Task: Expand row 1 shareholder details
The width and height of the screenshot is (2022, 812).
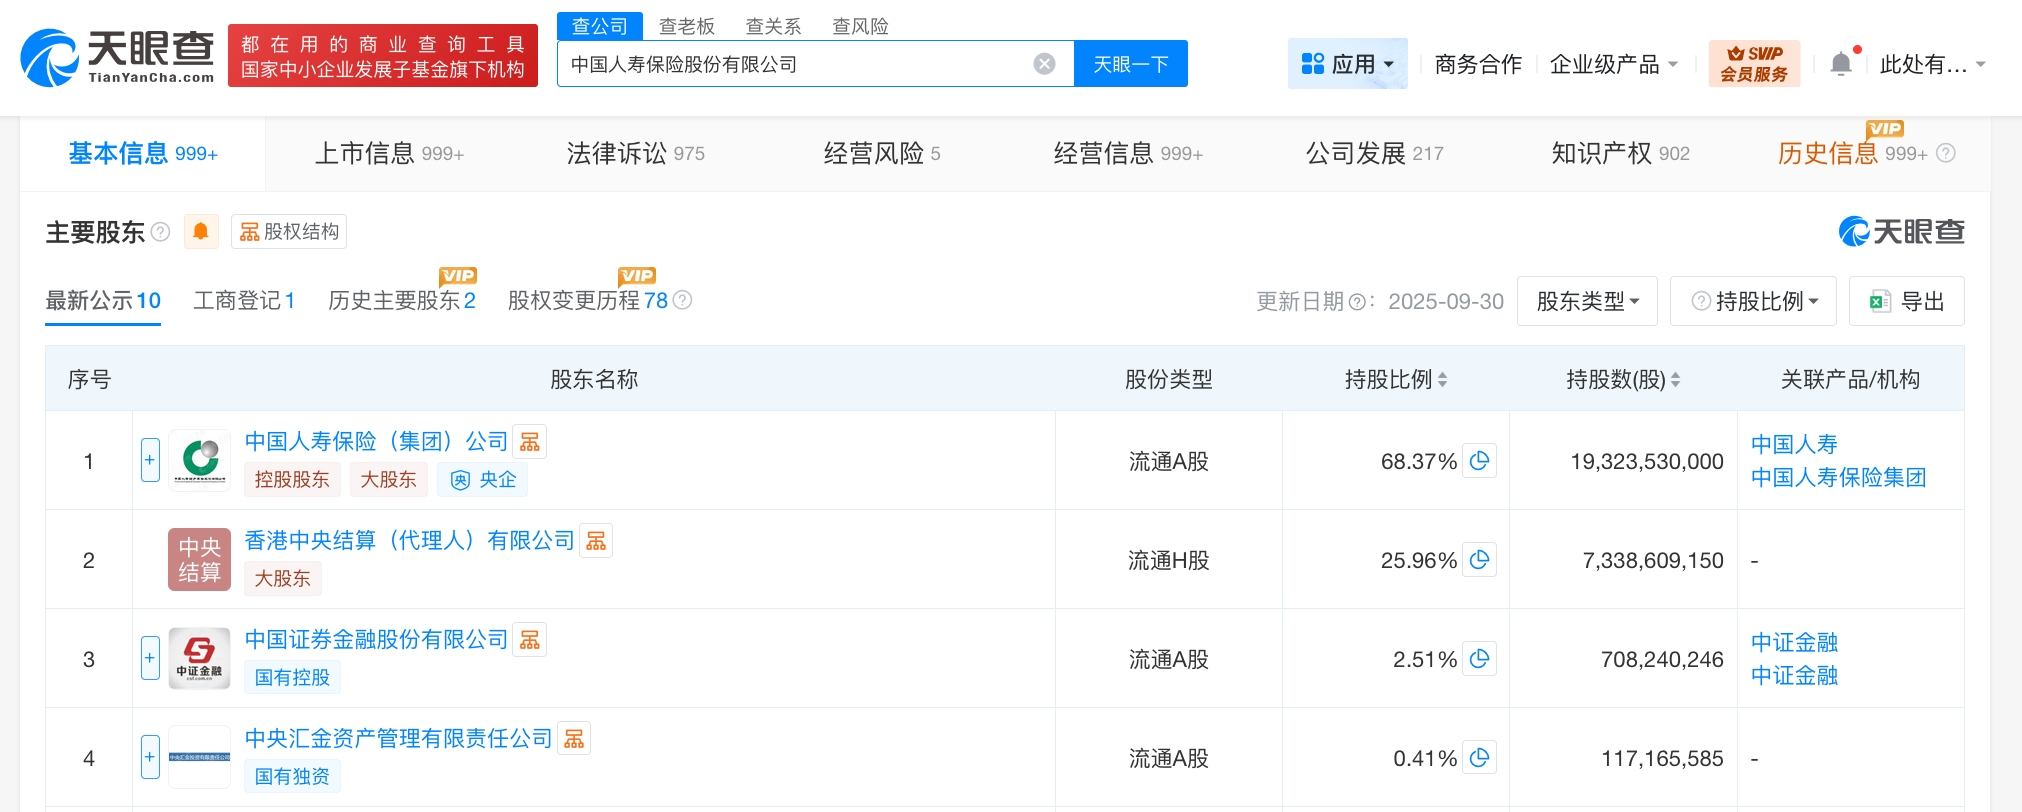Action: tap(150, 461)
